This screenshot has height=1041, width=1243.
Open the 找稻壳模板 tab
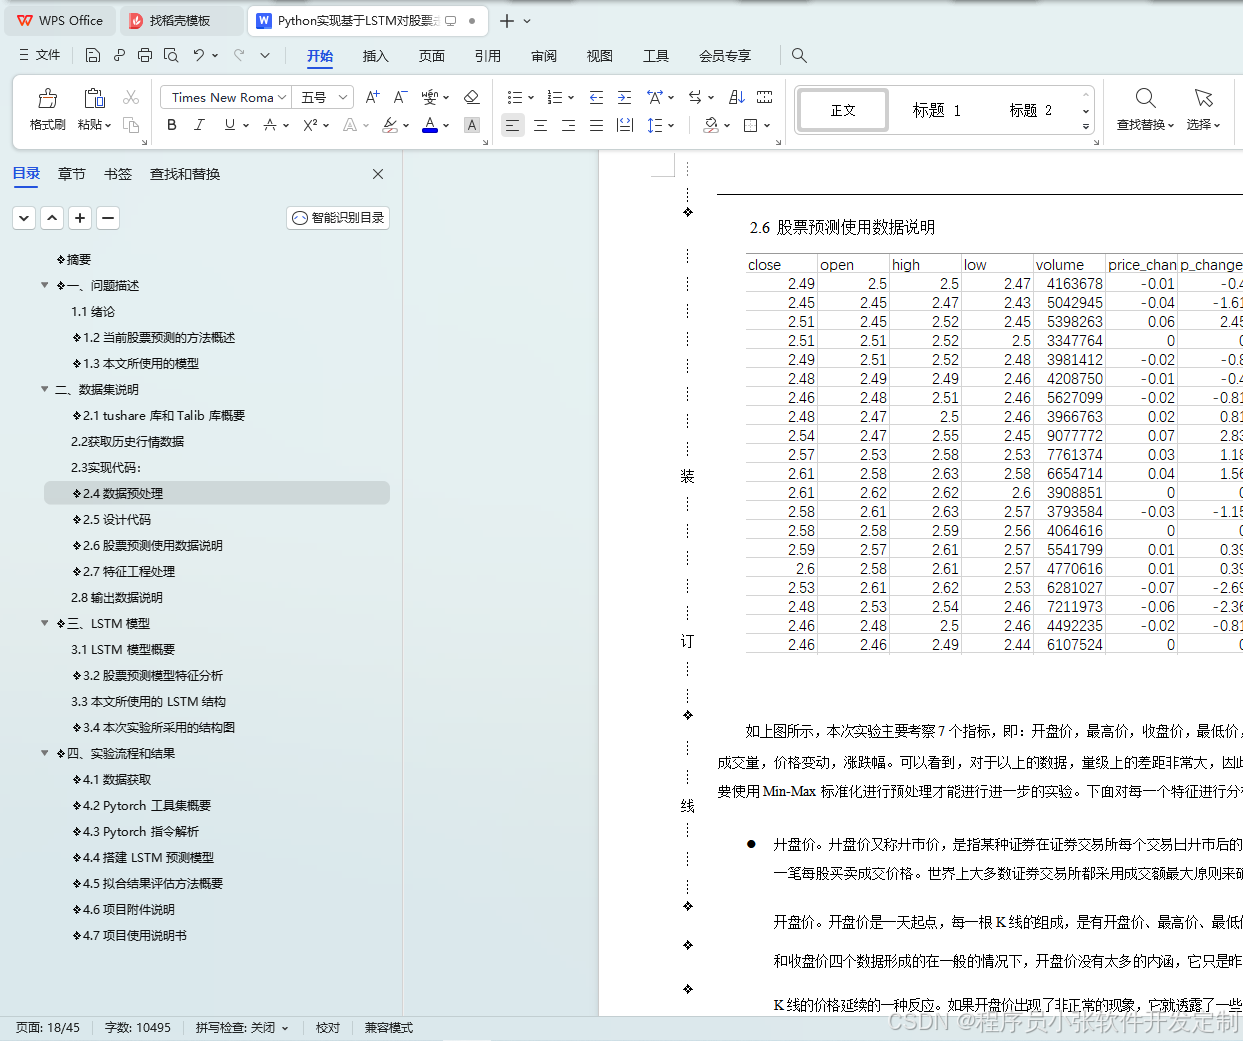(180, 20)
